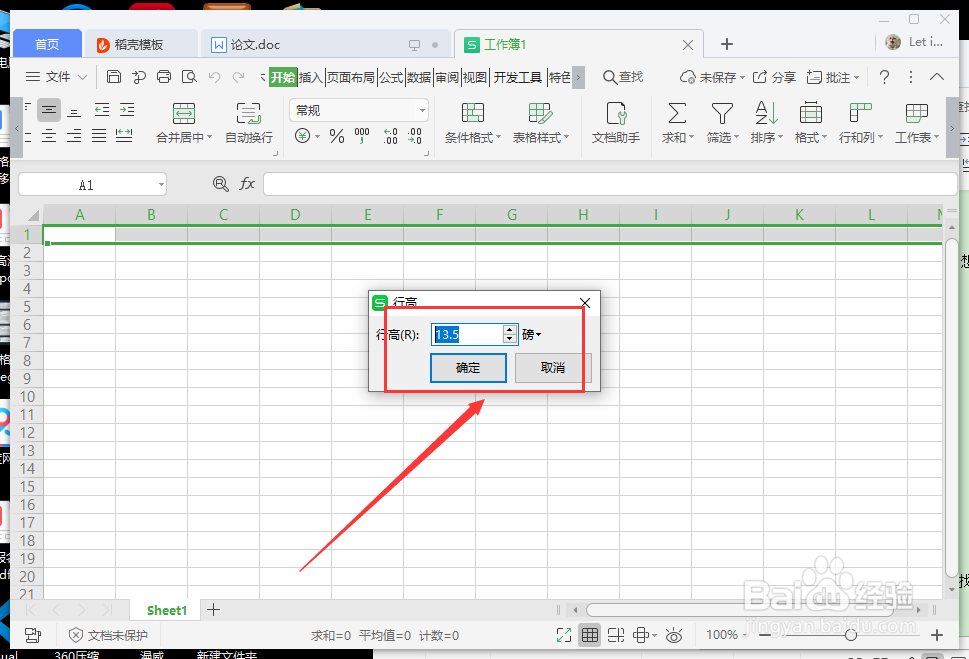Open the Page Layout (页面布局) tab
The width and height of the screenshot is (969, 659).
(350, 77)
